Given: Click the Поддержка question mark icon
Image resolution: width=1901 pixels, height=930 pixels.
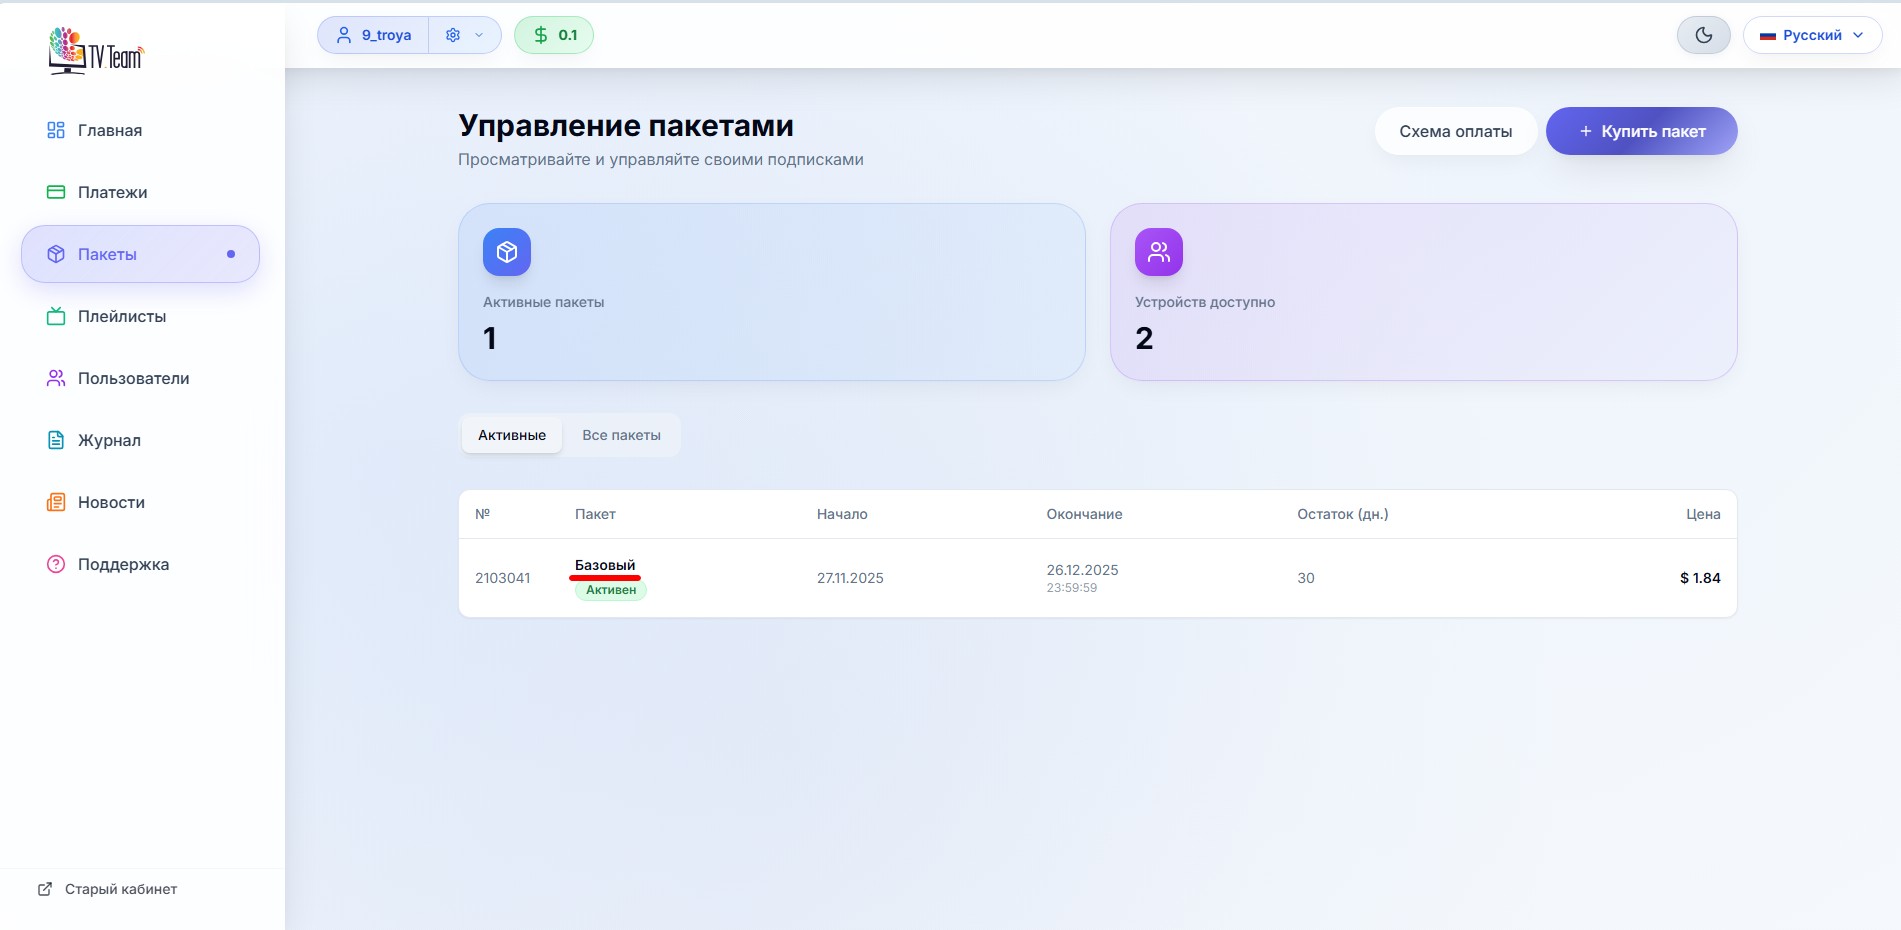Looking at the screenshot, I should [x=56, y=564].
